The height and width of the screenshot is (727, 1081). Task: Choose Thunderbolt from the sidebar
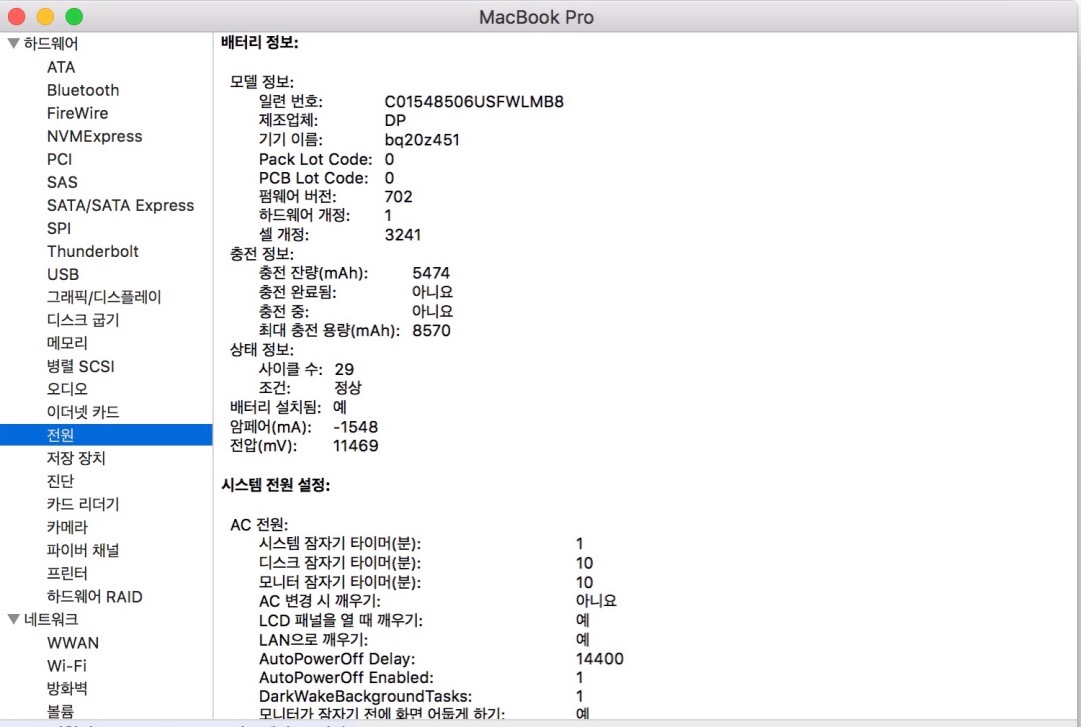click(92, 251)
